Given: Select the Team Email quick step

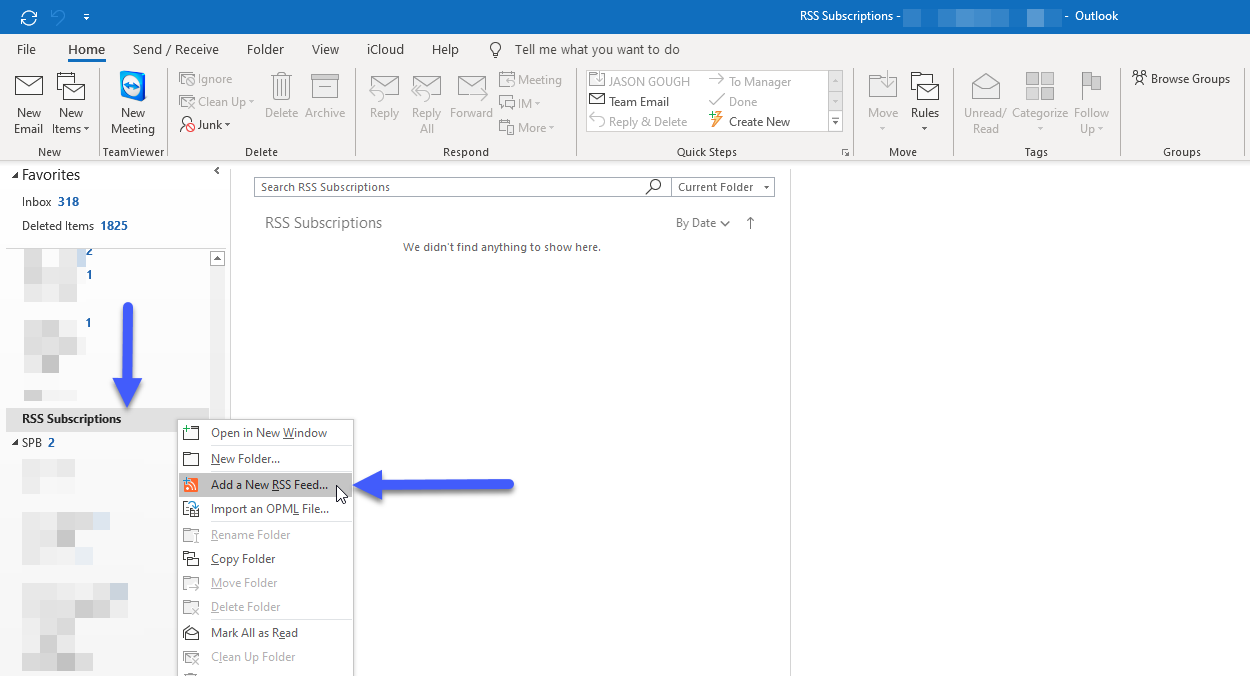Looking at the screenshot, I should (628, 102).
